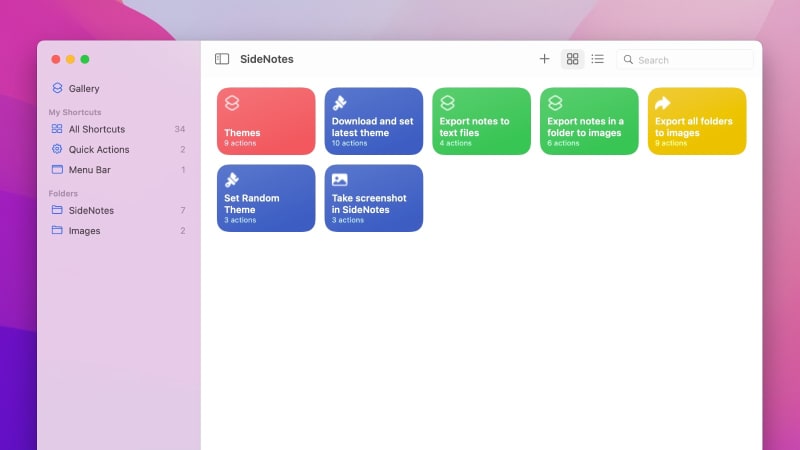Minimize window using the yellow button
Screen dimensions: 800x450
tap(70, 59)
